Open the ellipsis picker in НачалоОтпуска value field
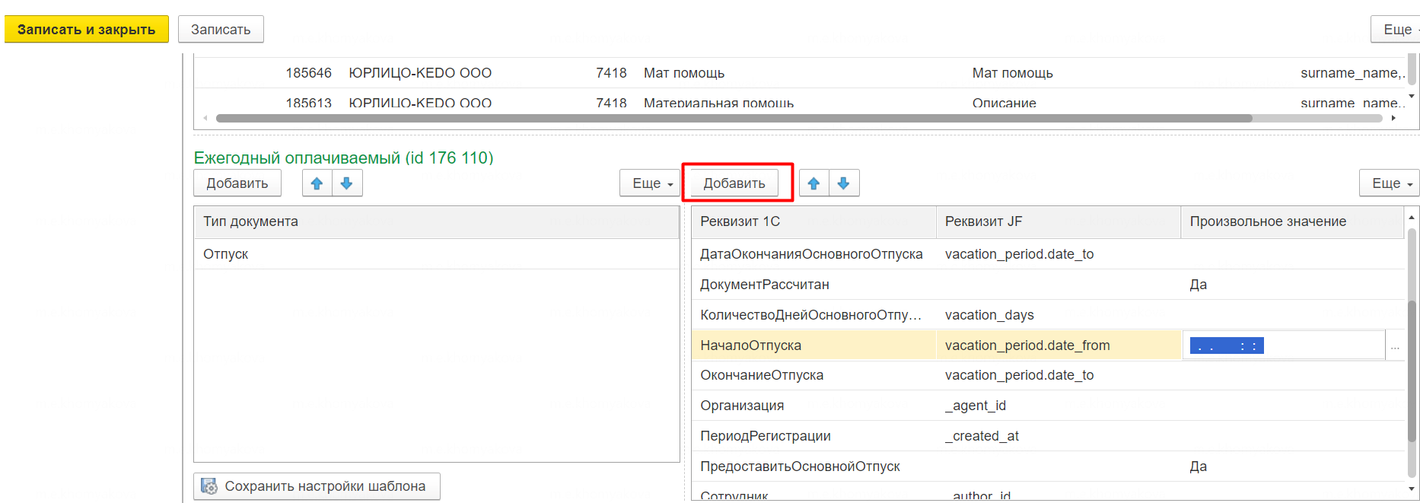The width and height of the screenshot is (1420, 503). click(x=1394, y=346)
